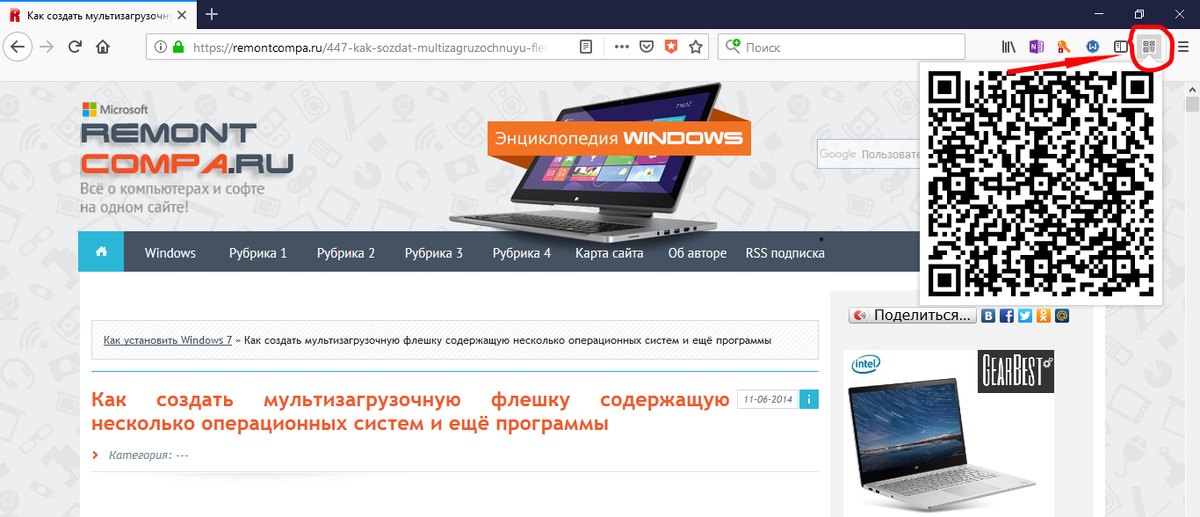Screen dimensions: 1200x517
Task: Click the Remontcompa.ru site logo
Action: point(187,149)
